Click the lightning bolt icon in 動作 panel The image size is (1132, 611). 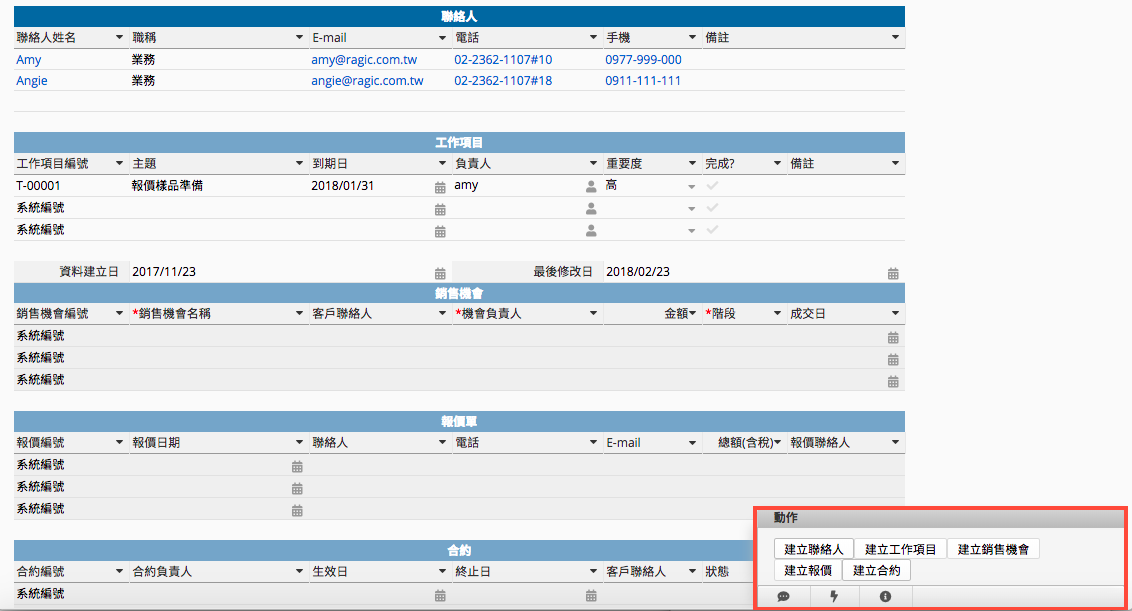tap(835, 597)
